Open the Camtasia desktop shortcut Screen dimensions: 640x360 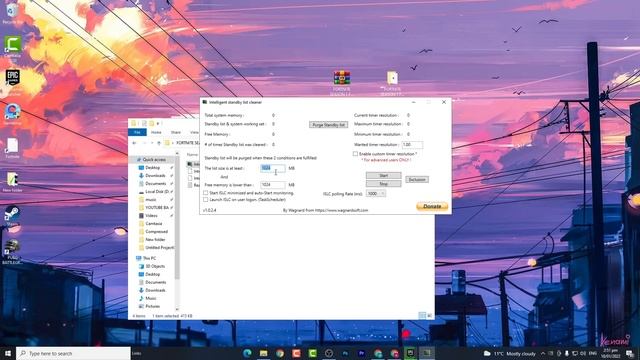pos(12,46)
